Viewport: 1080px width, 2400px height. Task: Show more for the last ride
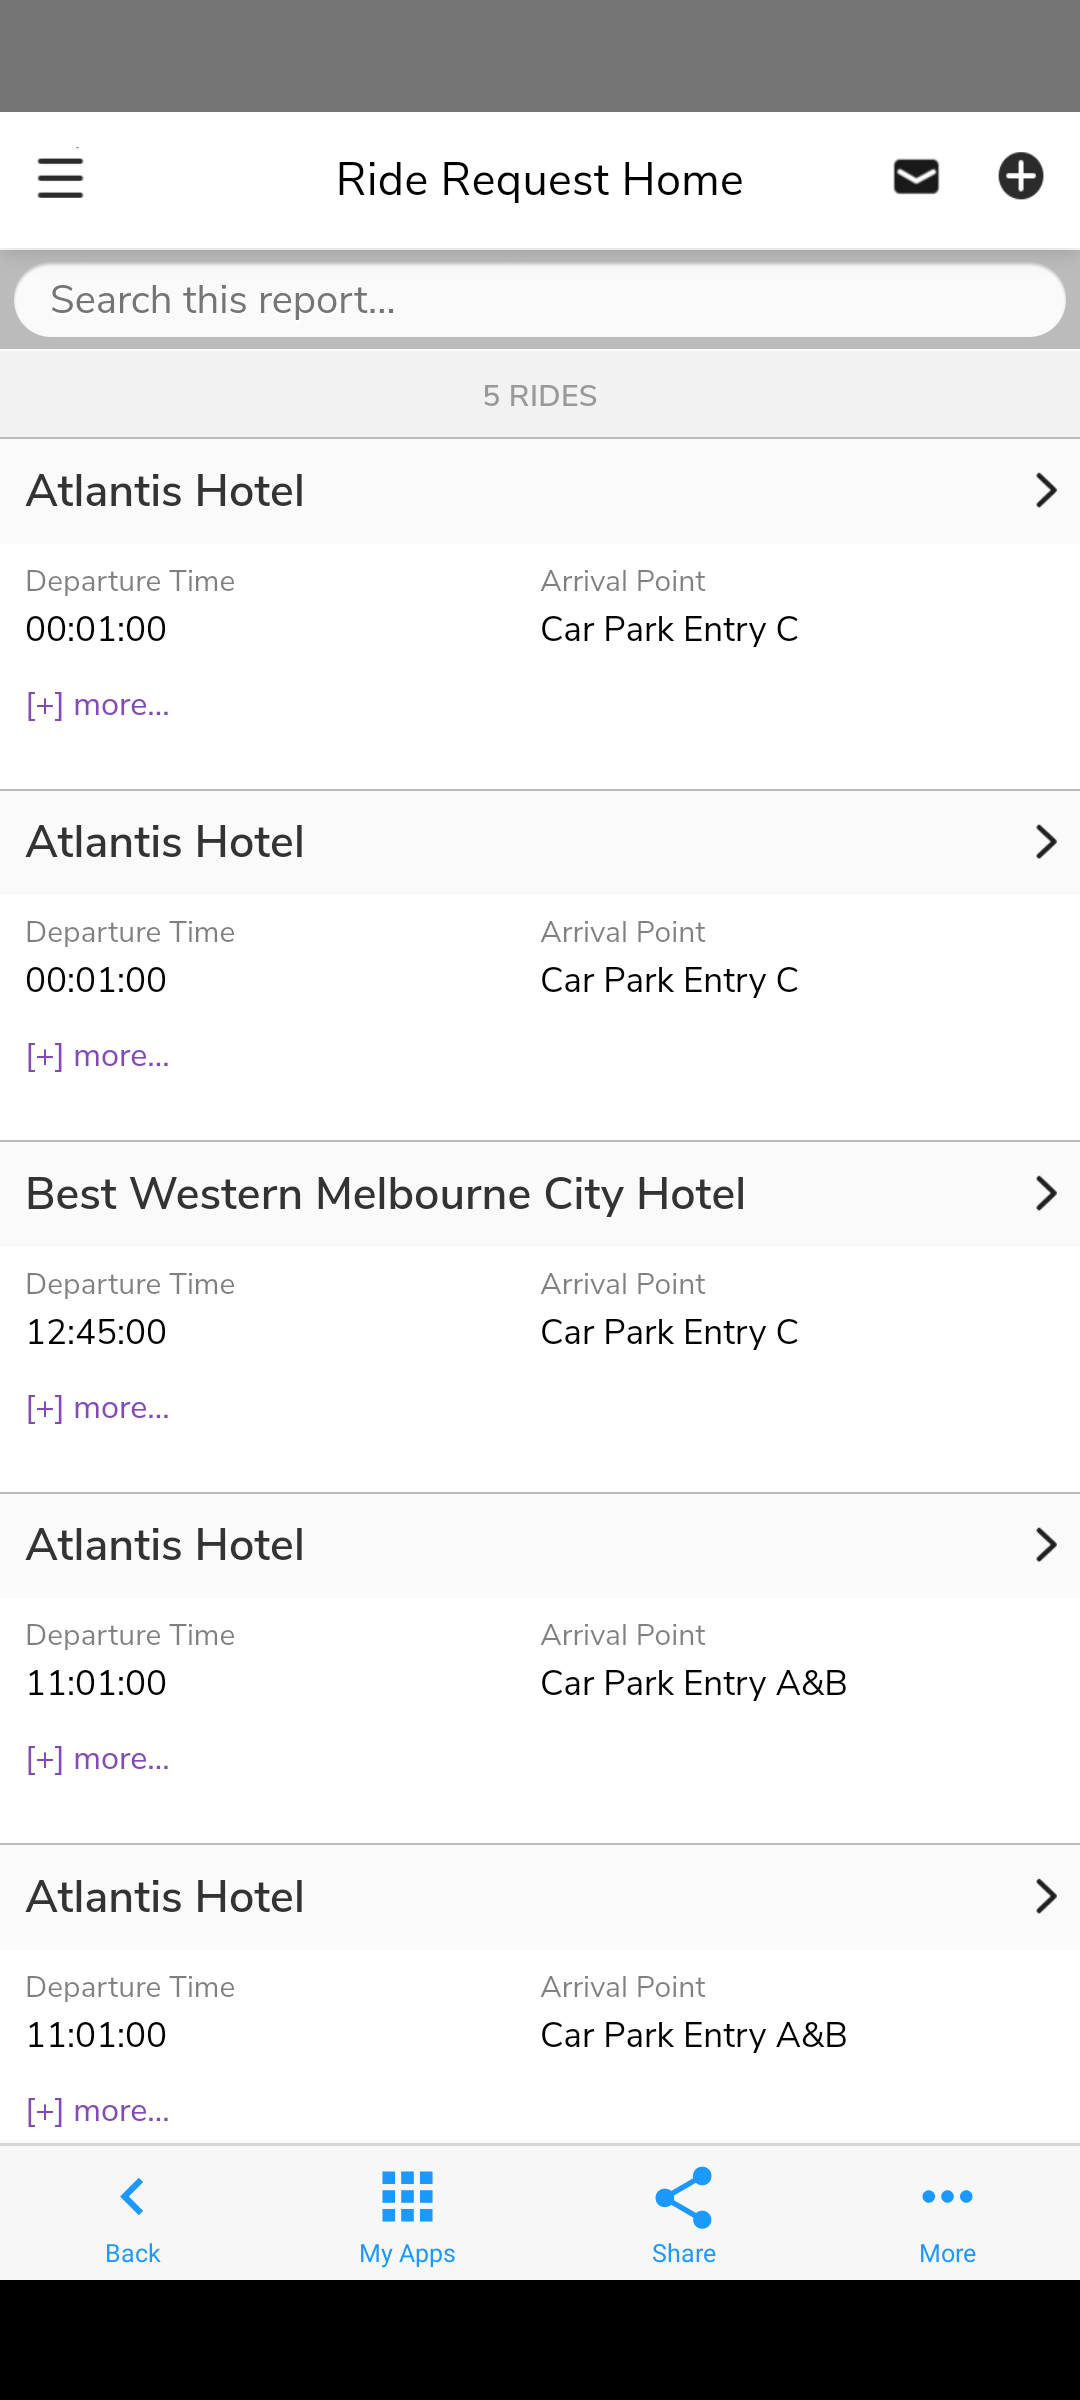98,2111
